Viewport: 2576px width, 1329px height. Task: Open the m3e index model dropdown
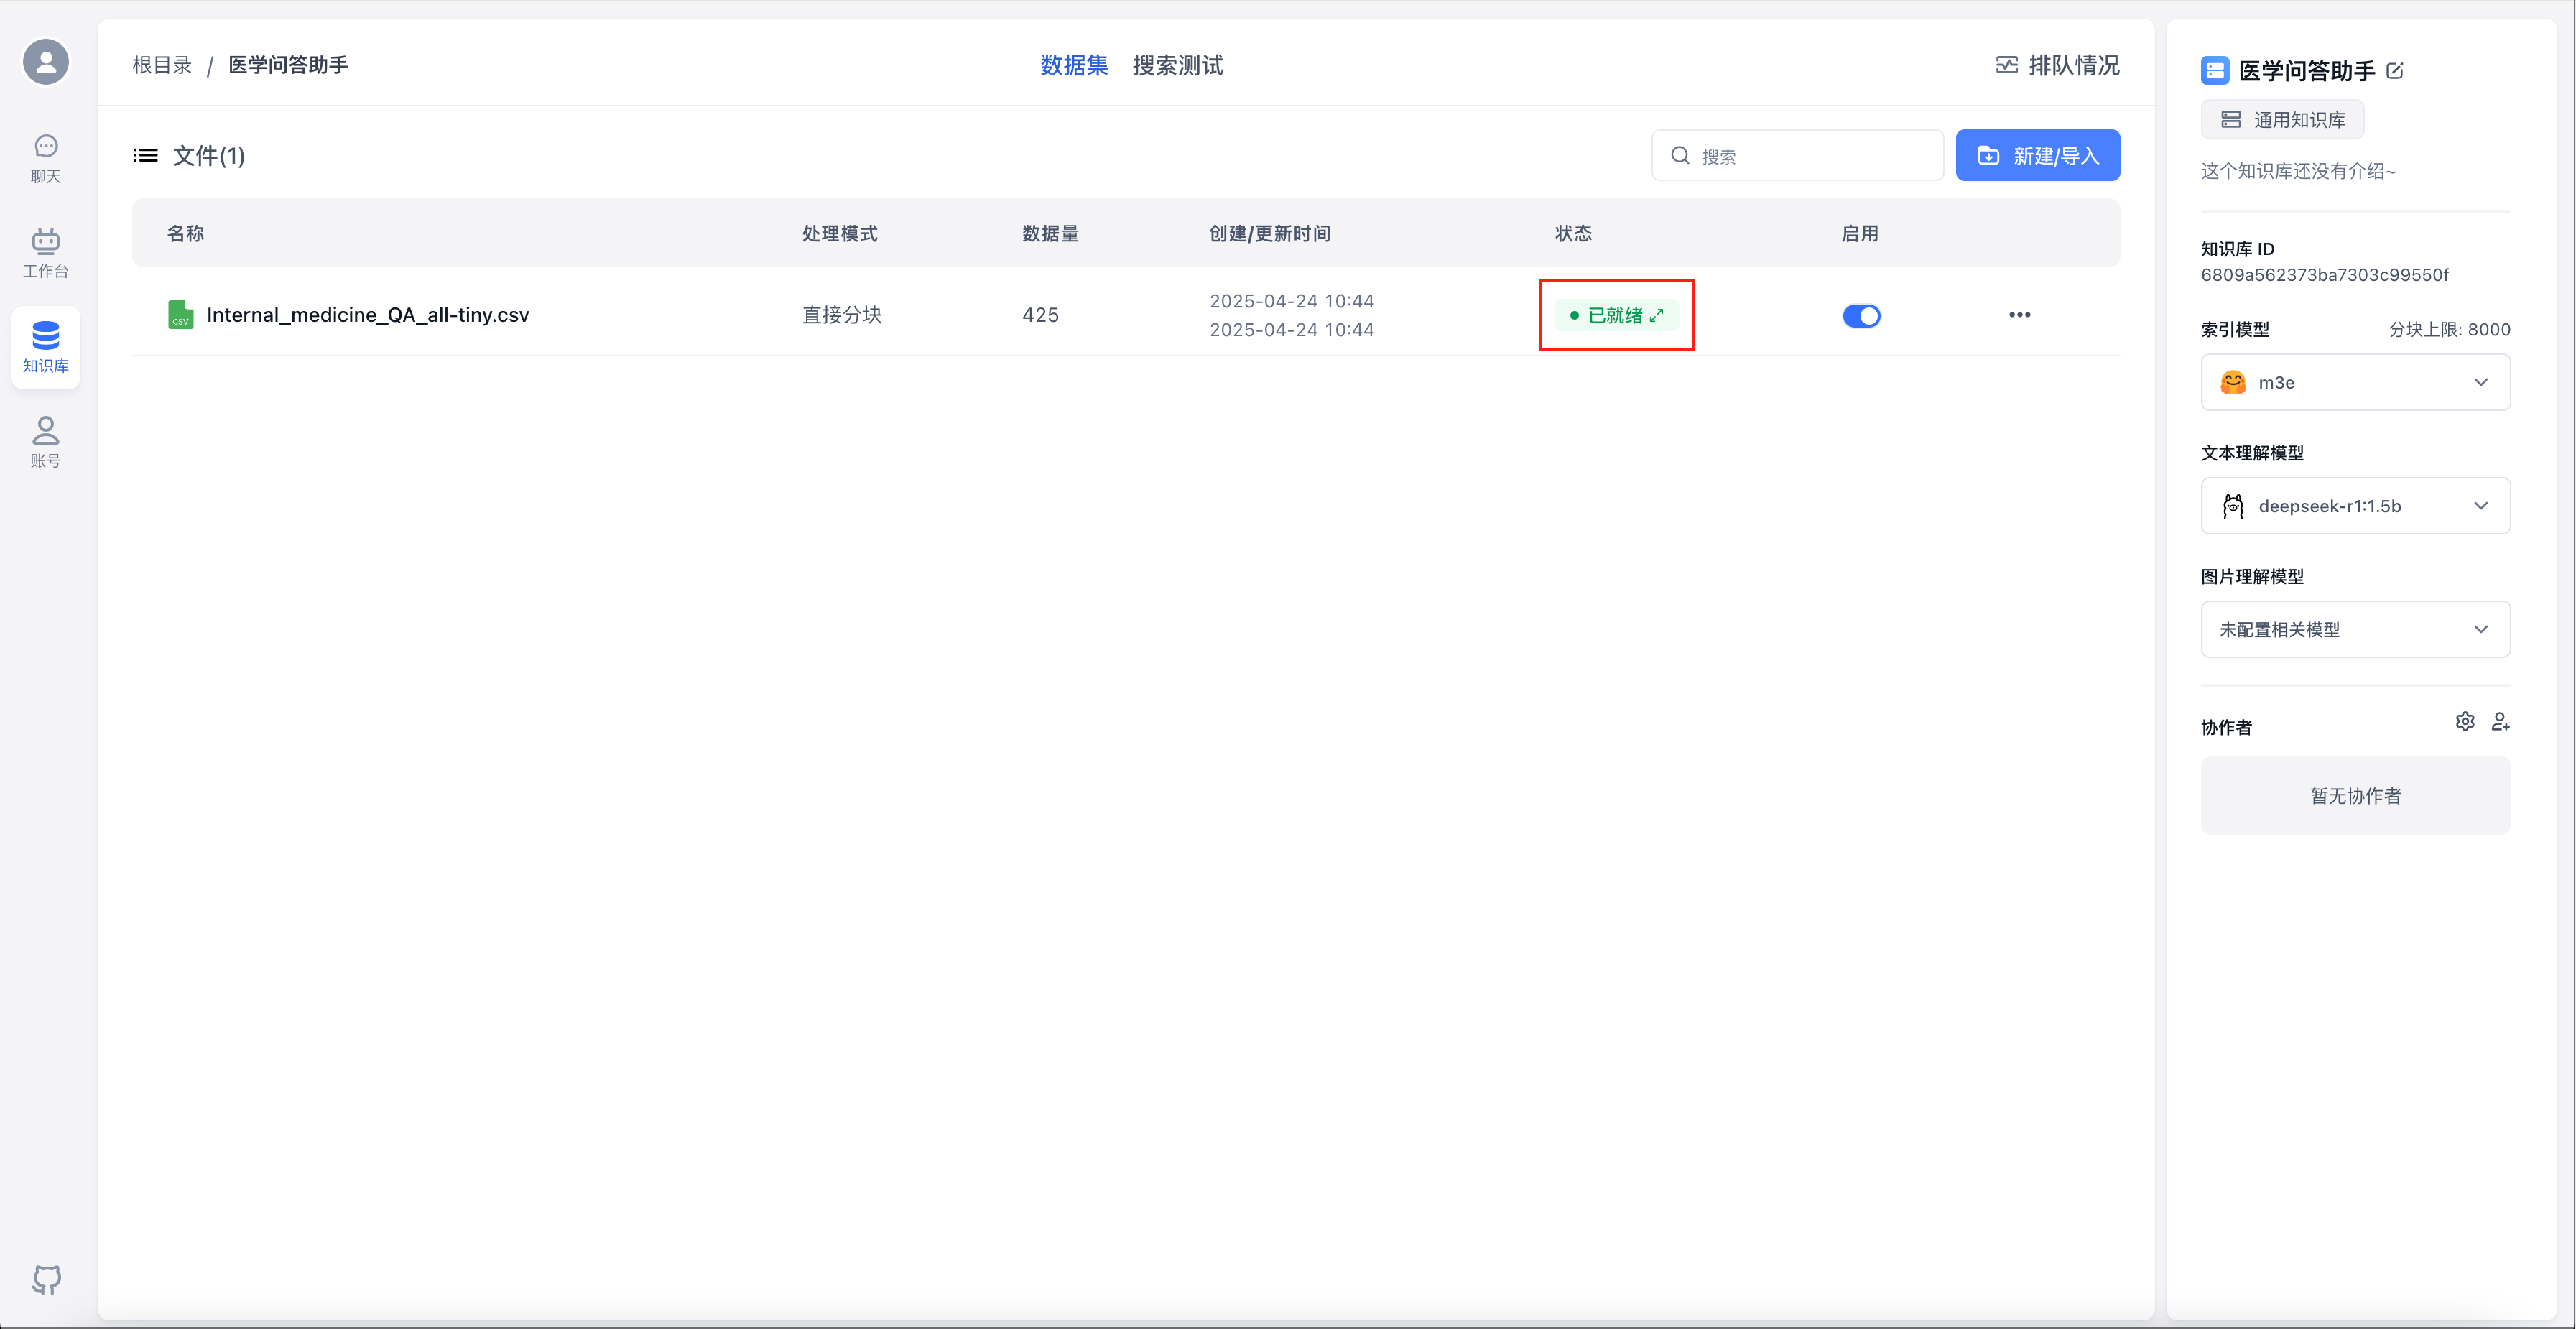(x=2355, y=382)
